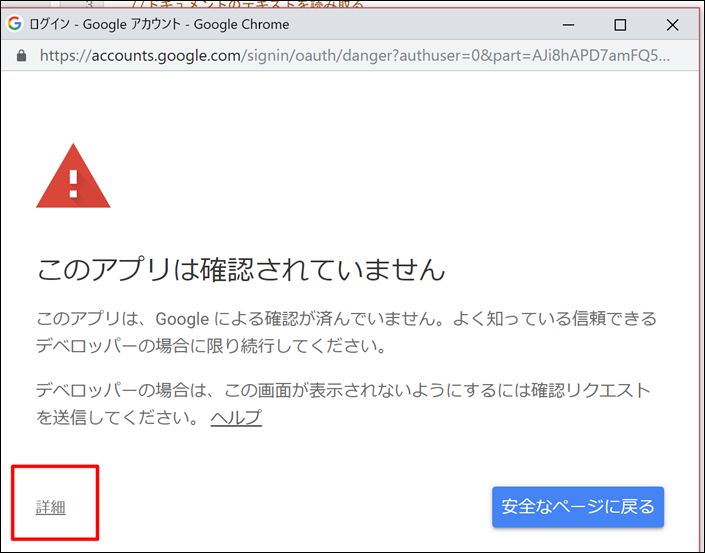
Task: Click the Google logo in title bar
Action: pos(15,23)
